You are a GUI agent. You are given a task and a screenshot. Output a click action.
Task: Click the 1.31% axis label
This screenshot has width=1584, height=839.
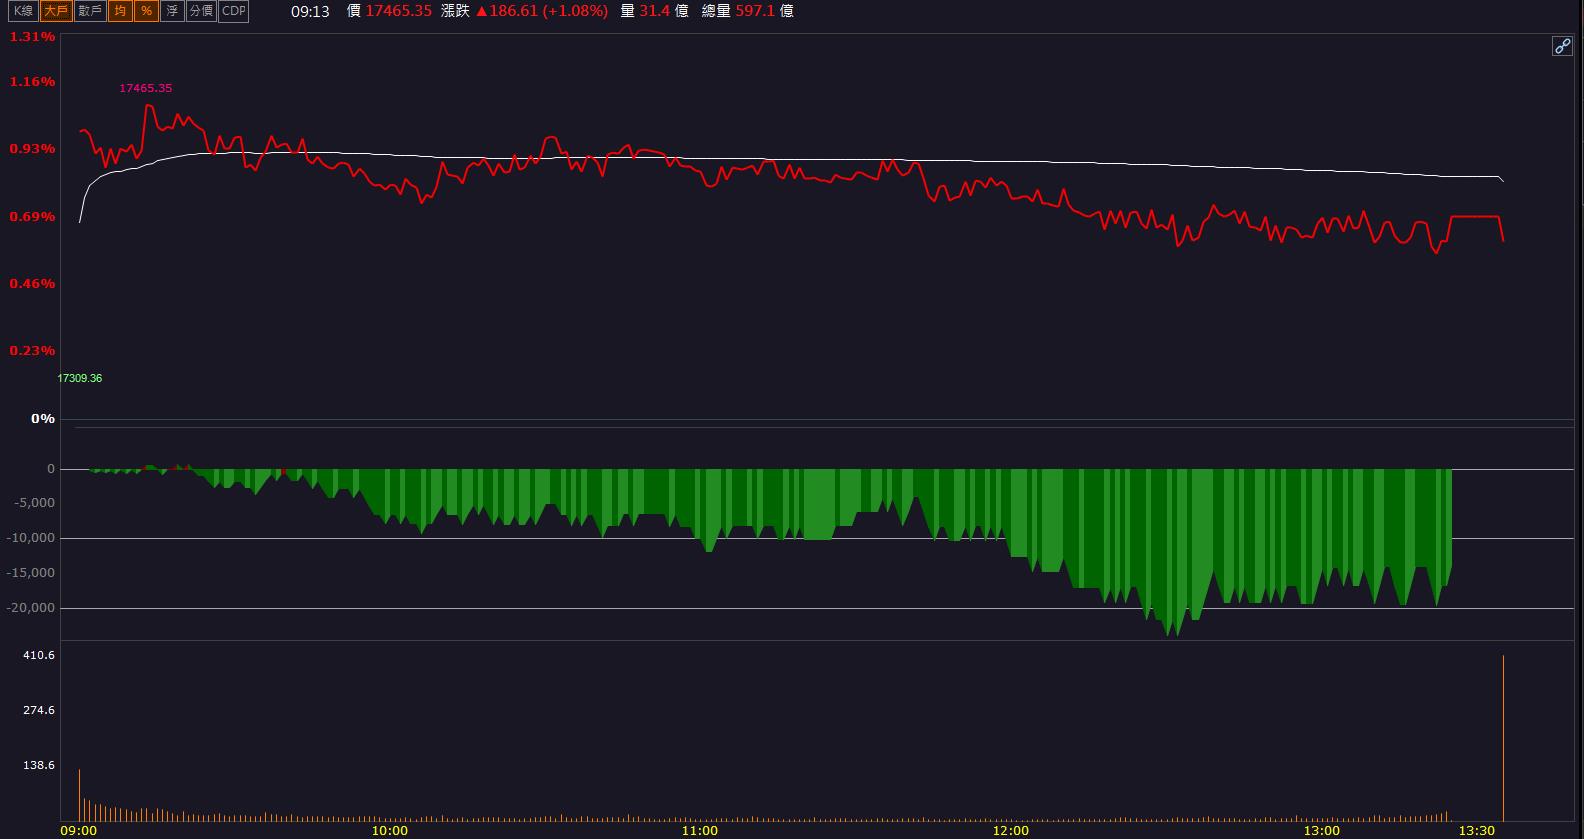[32, 37]
